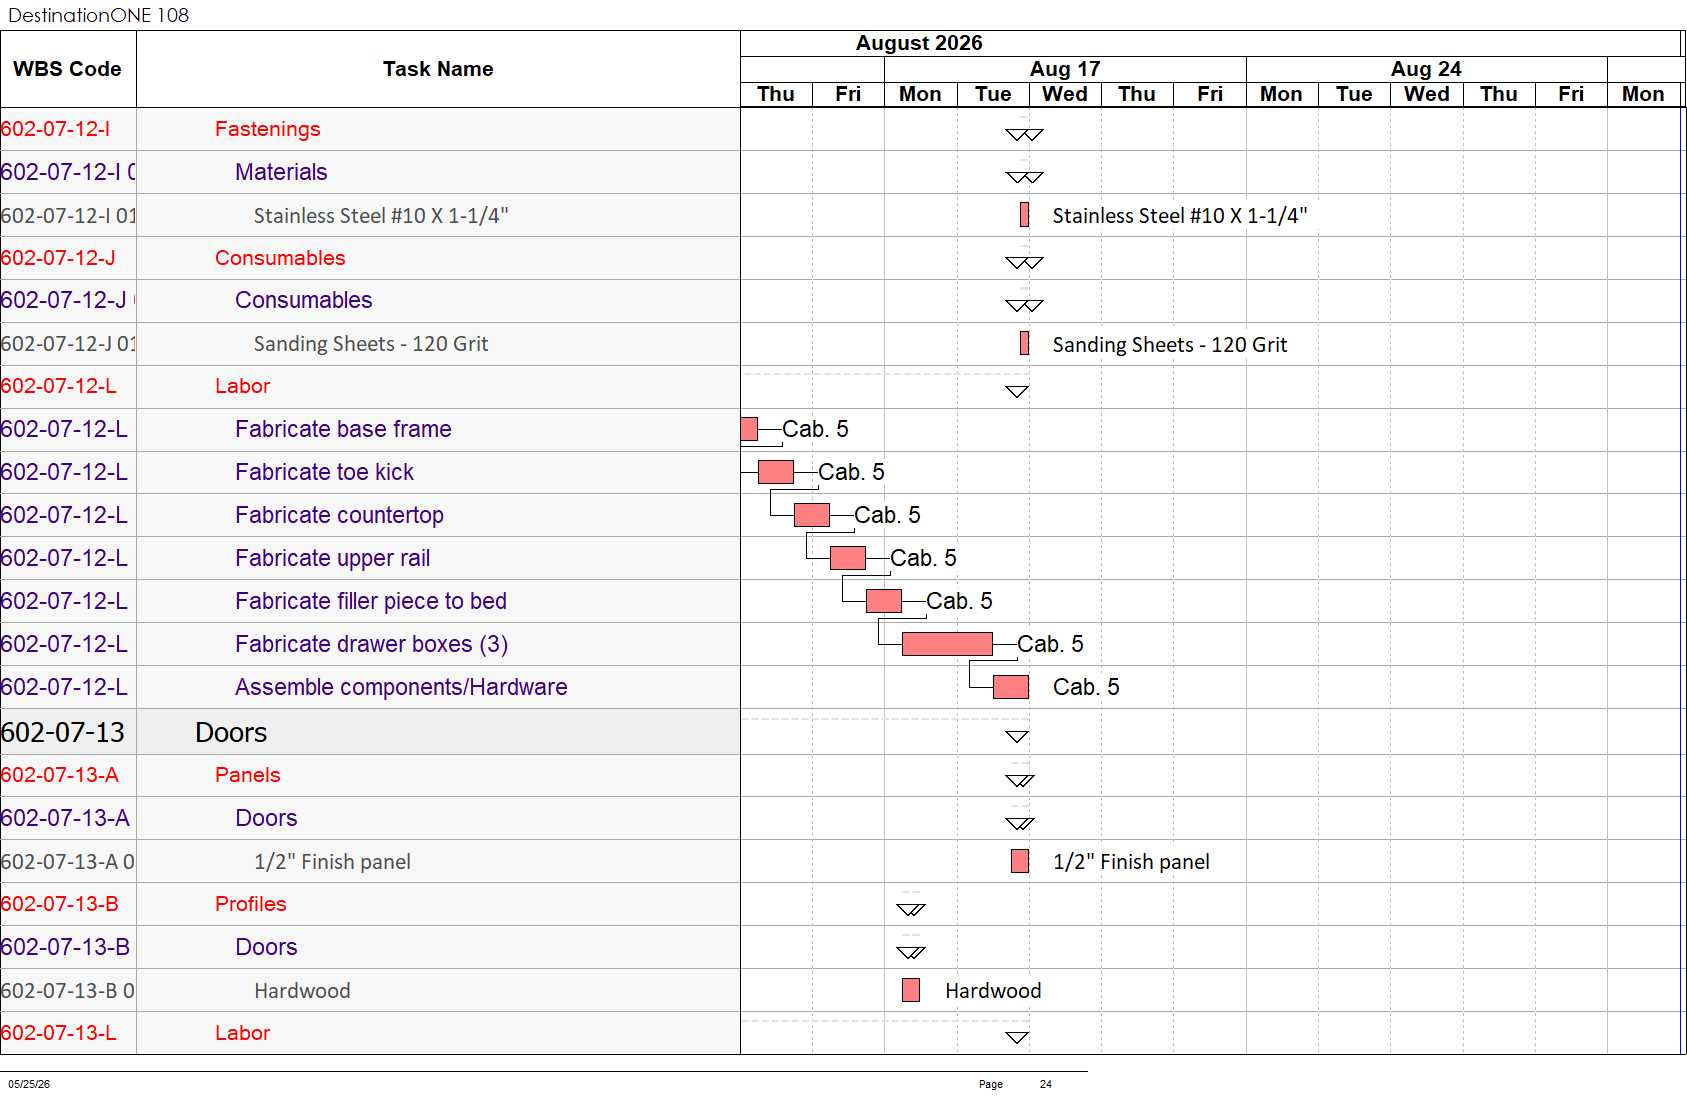Click the Fabricate countertop Gantt bar
The width and height of the screenshot is (1687, 1097).
coord(812,515)
